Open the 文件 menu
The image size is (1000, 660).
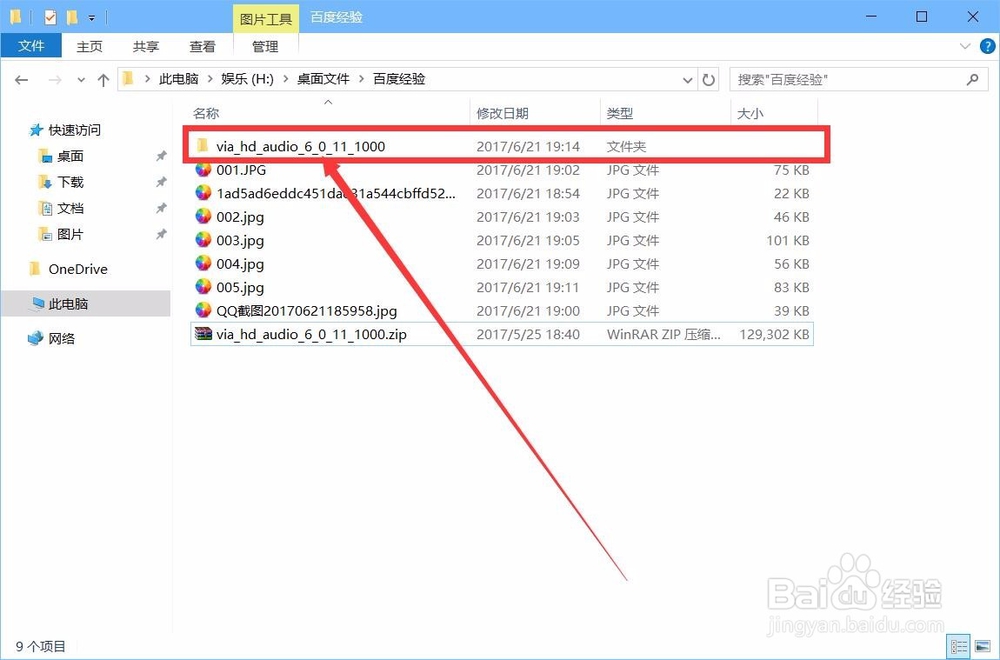pyautogui.click(x=31, y=46)
